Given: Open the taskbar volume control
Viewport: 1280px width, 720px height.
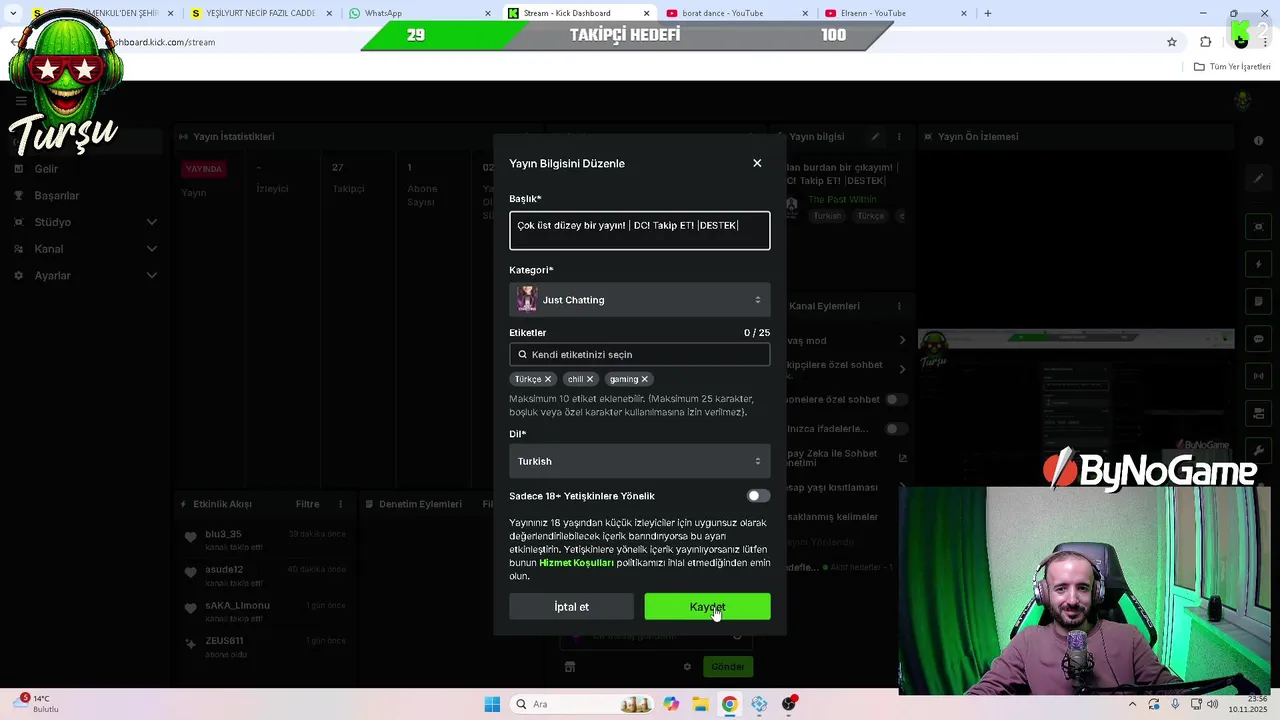Looking at the screenshot, I should pos(1213,704).
